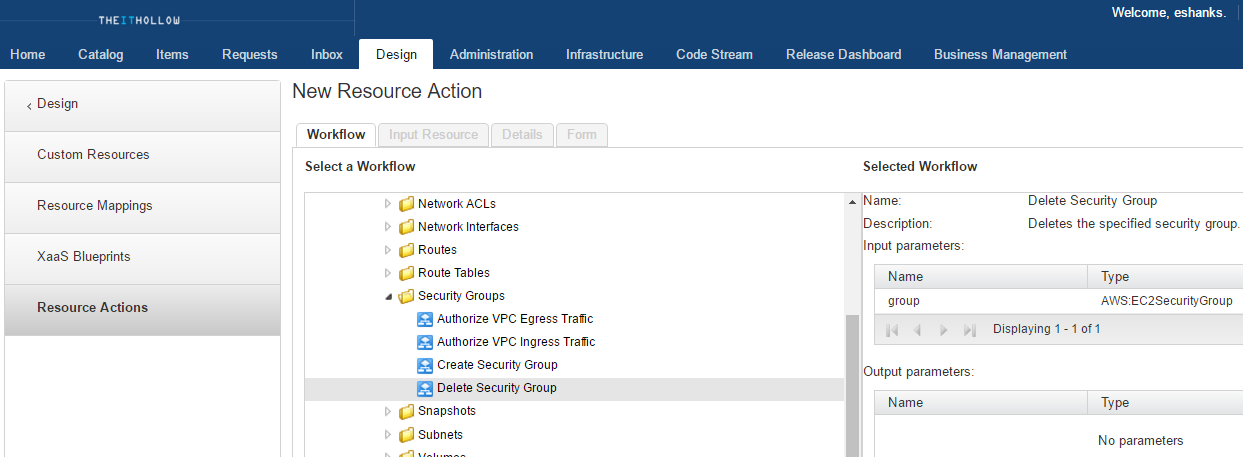The height and width of the screenshot is (457, 1243).
Task: Open the Home tab
Action: click(x=28, y=55)
